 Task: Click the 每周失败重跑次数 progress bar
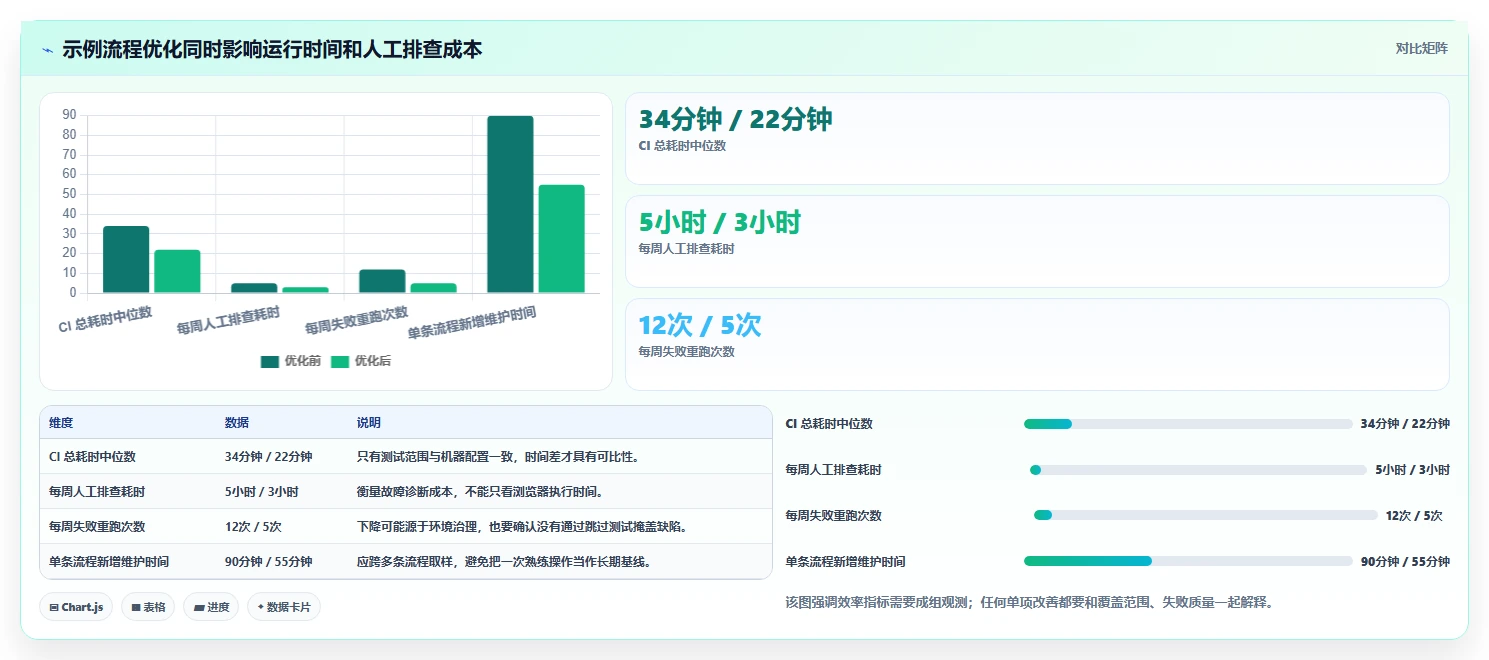[1205, 515]
